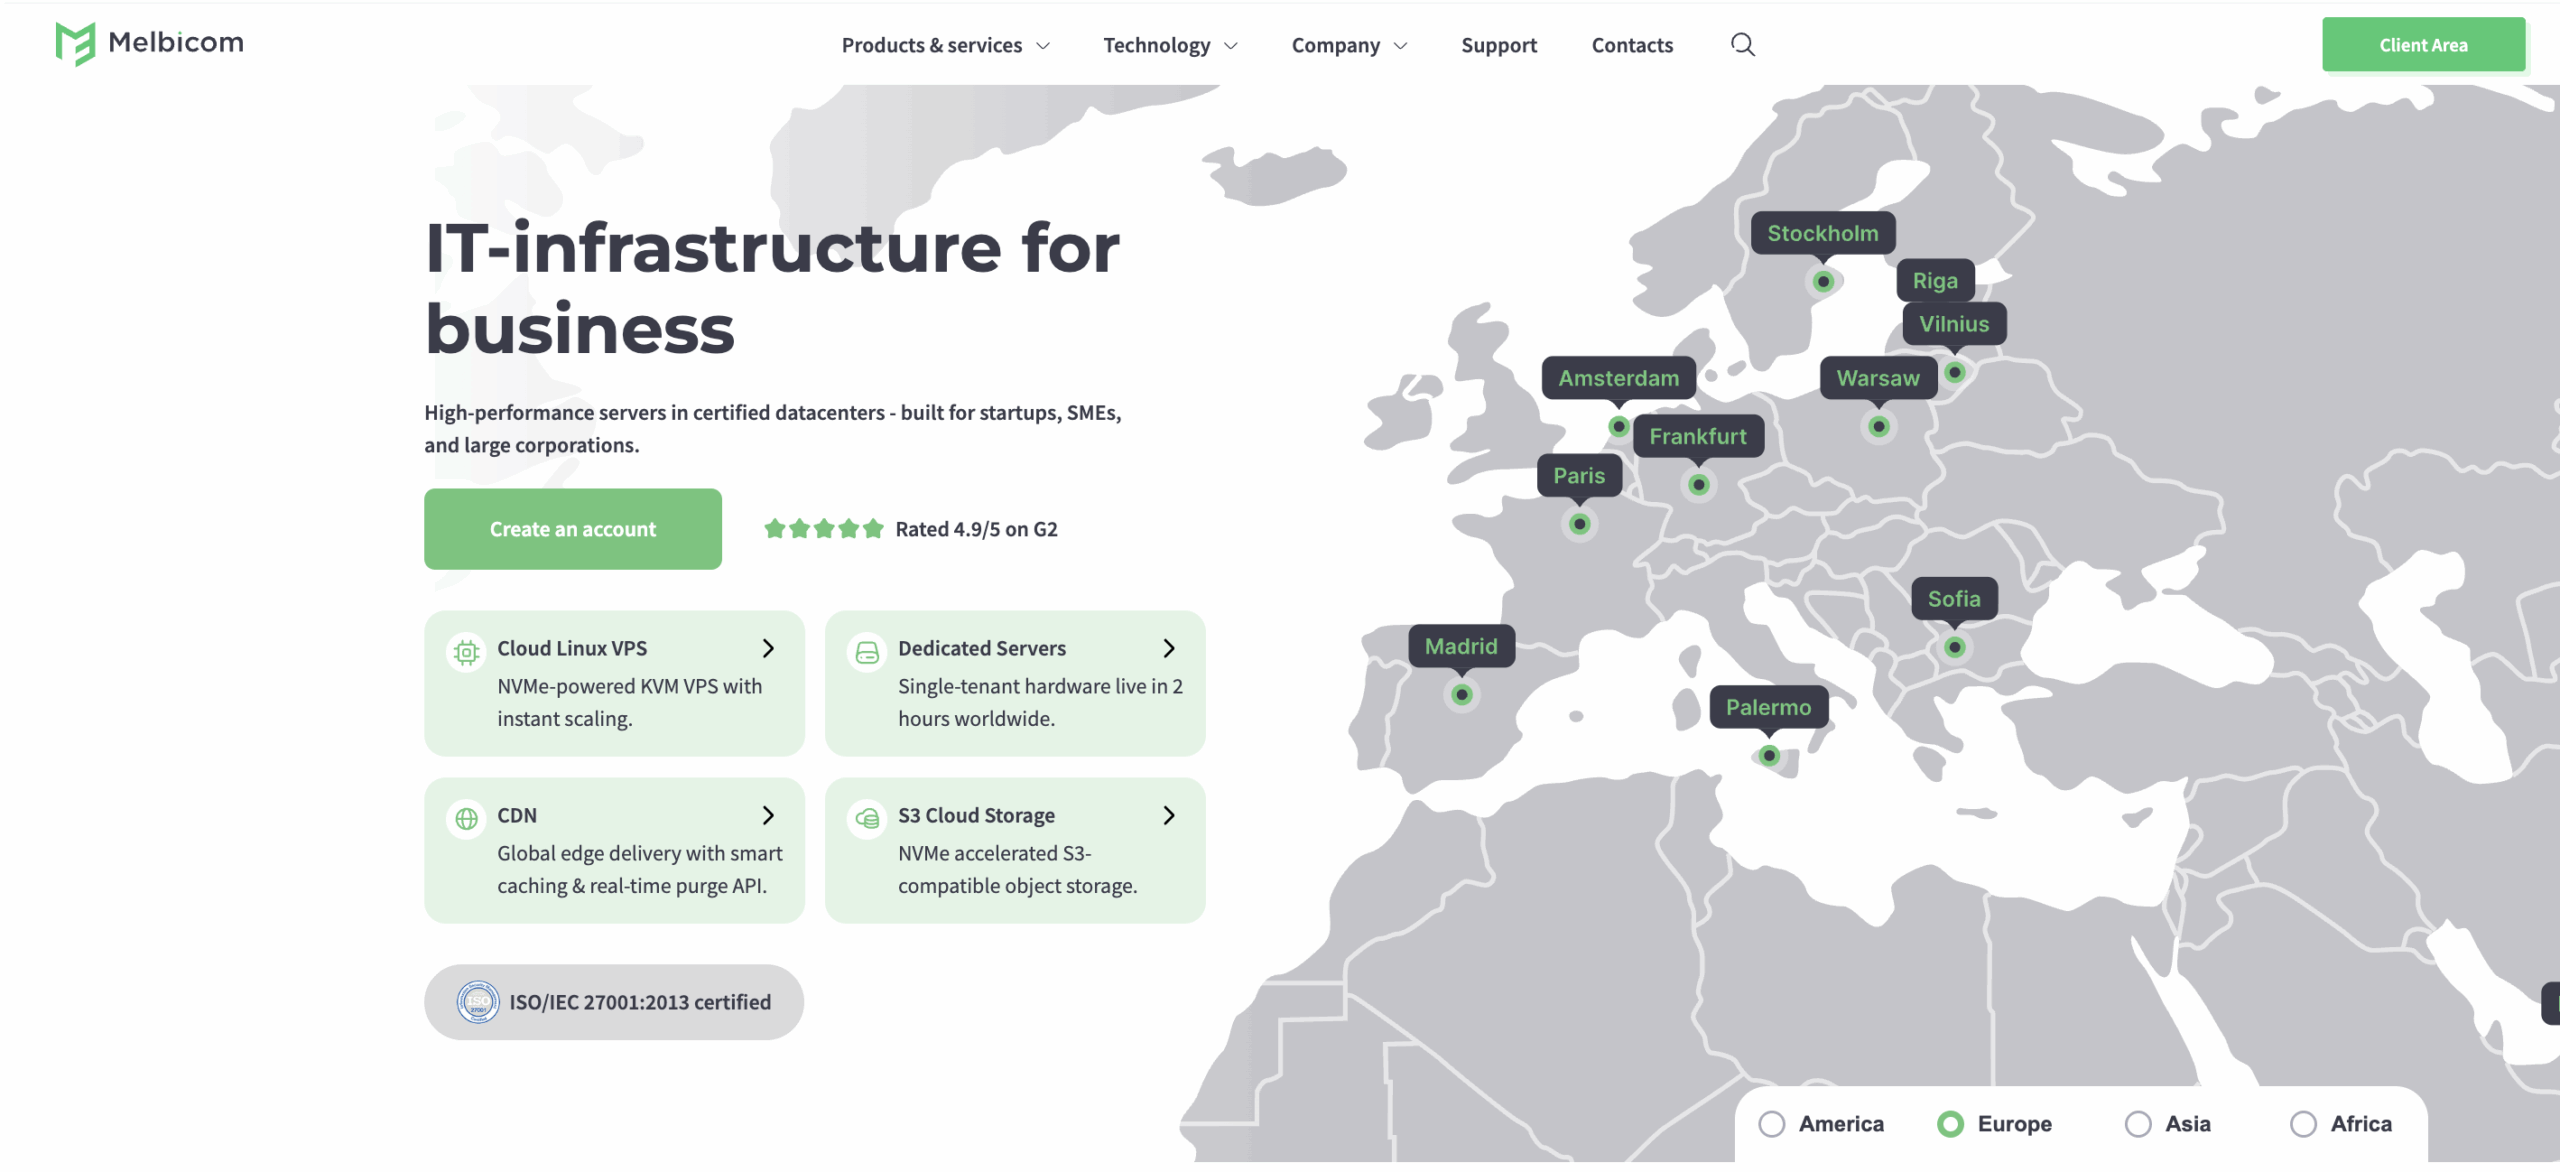This screenshot has height=1172, width=2560.
Task: Click the Dedicated Servers disk icon
Action: tap(867, 652)
